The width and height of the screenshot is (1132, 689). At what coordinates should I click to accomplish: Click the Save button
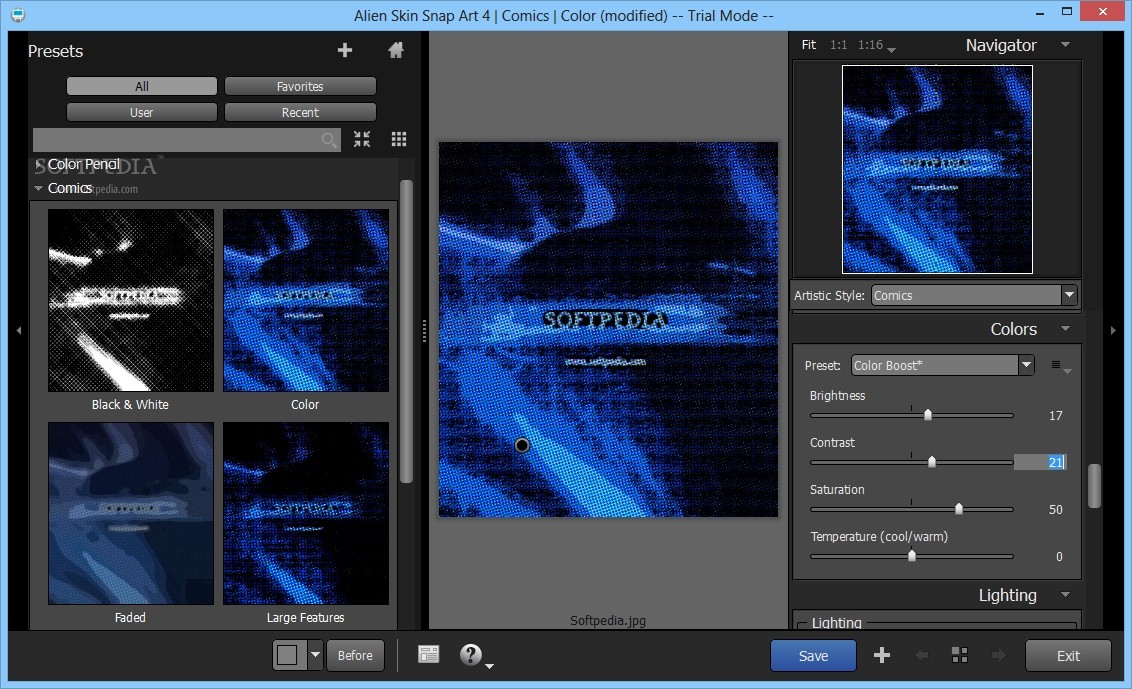pos(813,656)
